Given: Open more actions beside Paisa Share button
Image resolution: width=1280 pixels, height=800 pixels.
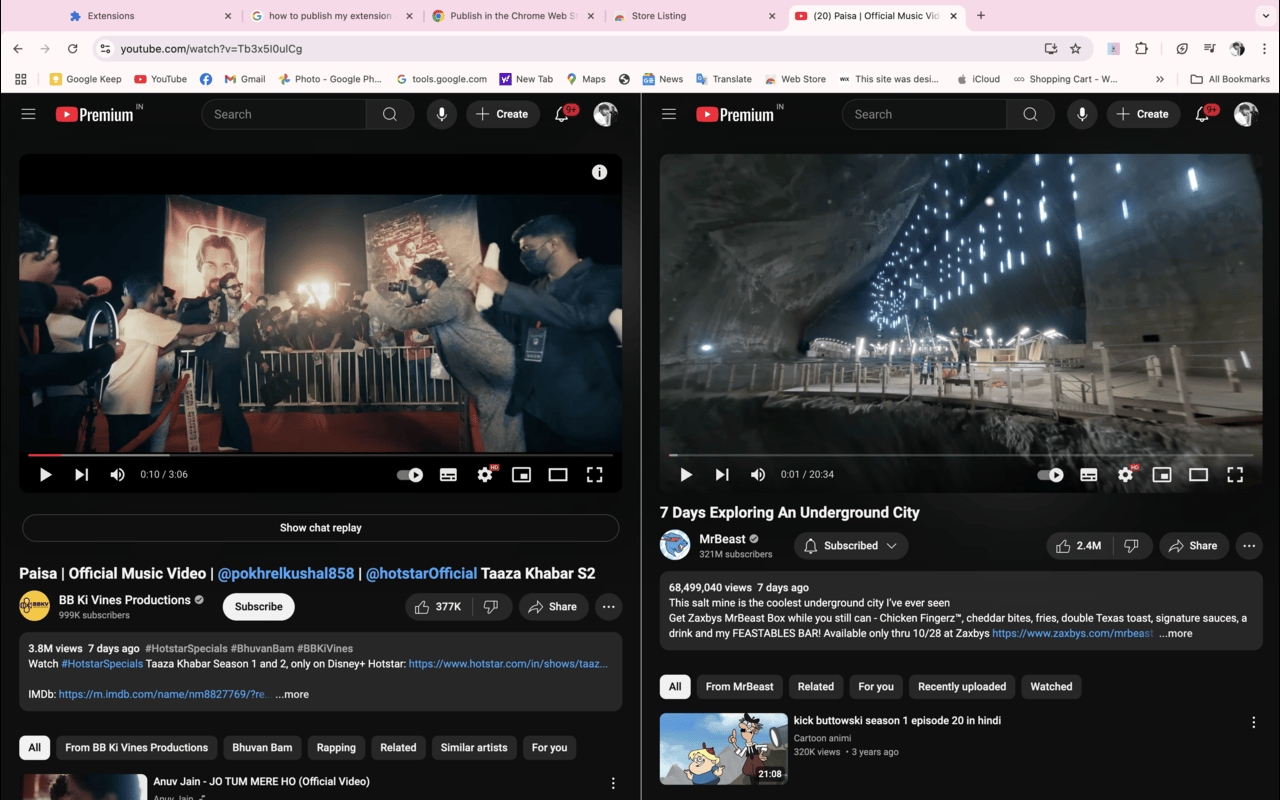Looking at the screenshot, I should point(608,607).
